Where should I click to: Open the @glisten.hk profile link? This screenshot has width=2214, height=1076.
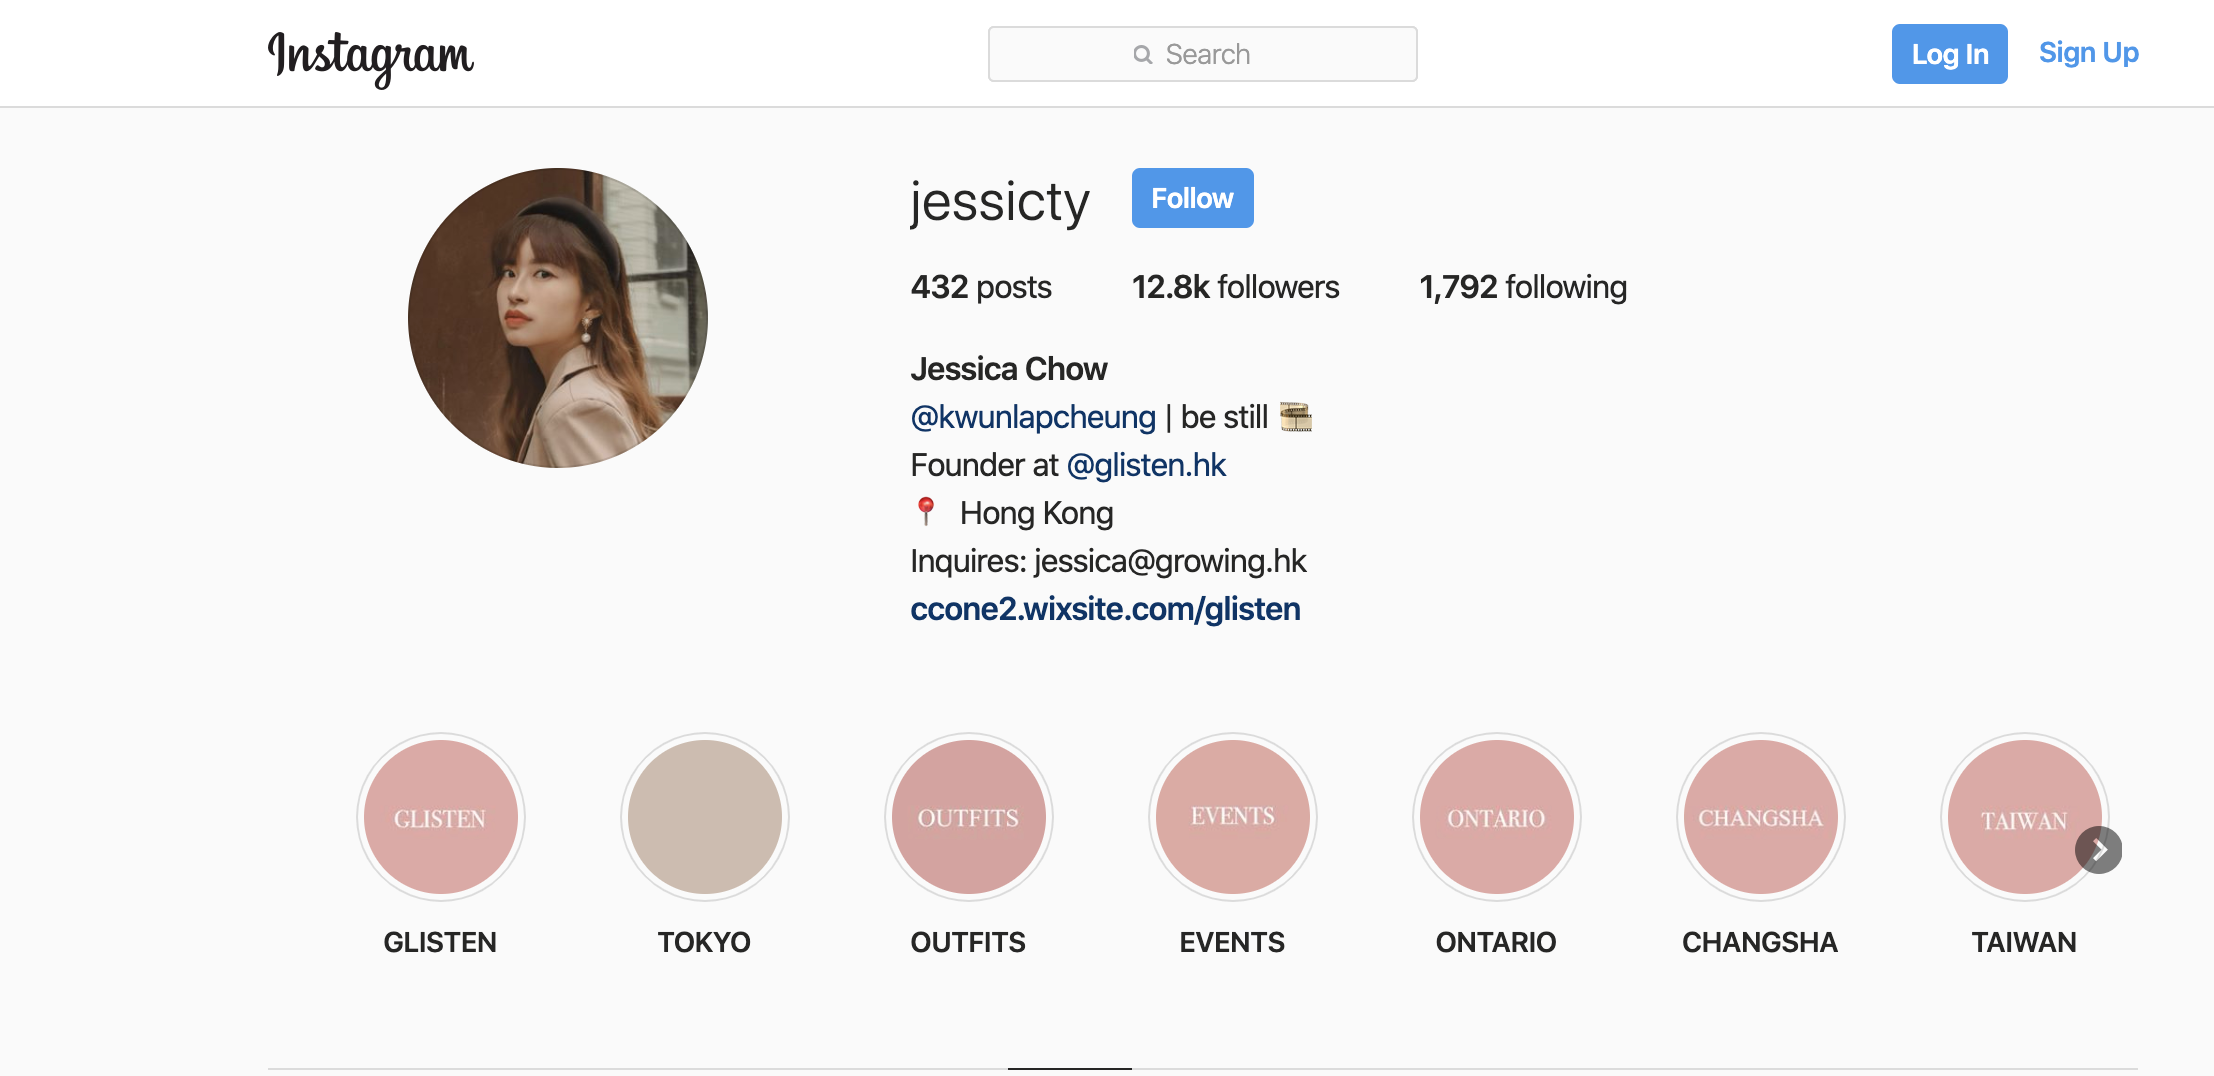click(x=1146, y=465)
